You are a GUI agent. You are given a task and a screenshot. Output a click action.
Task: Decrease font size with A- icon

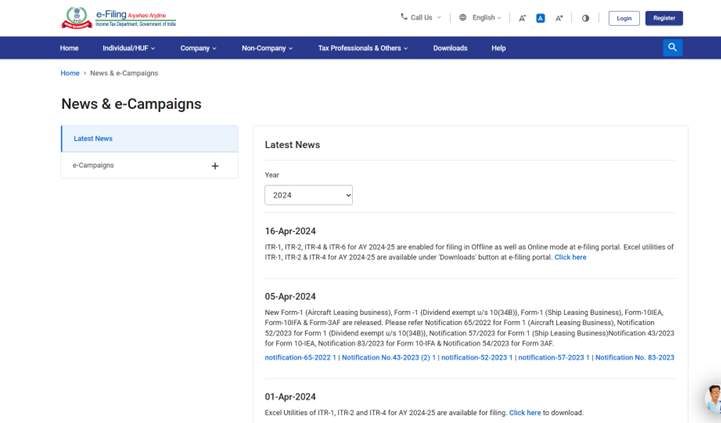point(522,18)
